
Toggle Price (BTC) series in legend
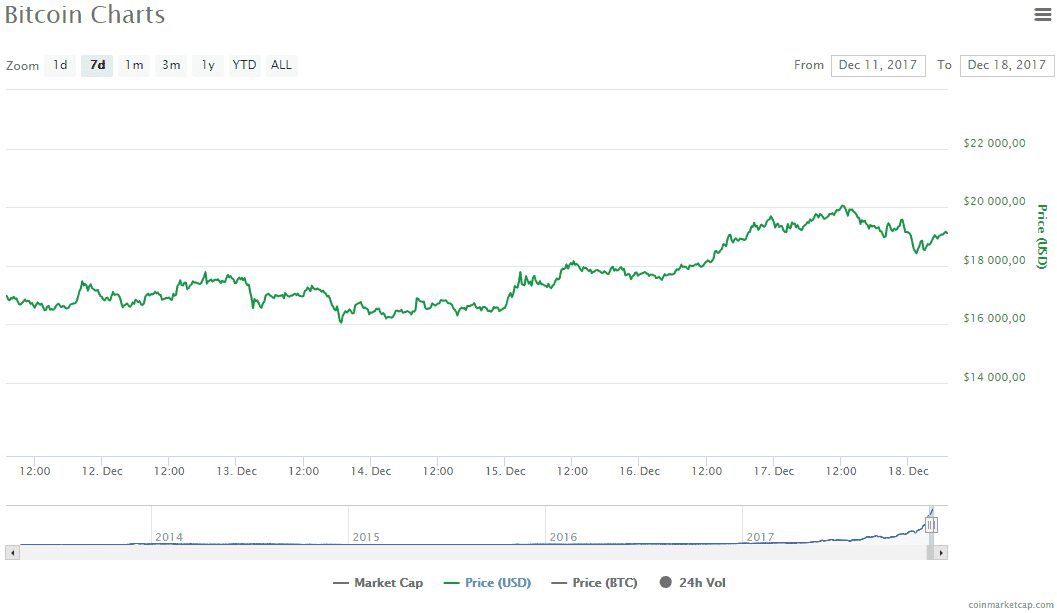point(594,583)
